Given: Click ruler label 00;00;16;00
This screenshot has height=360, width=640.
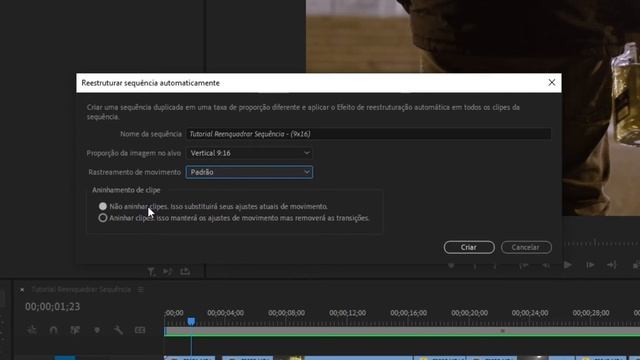Looking at the screenshot, I should point(409,313).
